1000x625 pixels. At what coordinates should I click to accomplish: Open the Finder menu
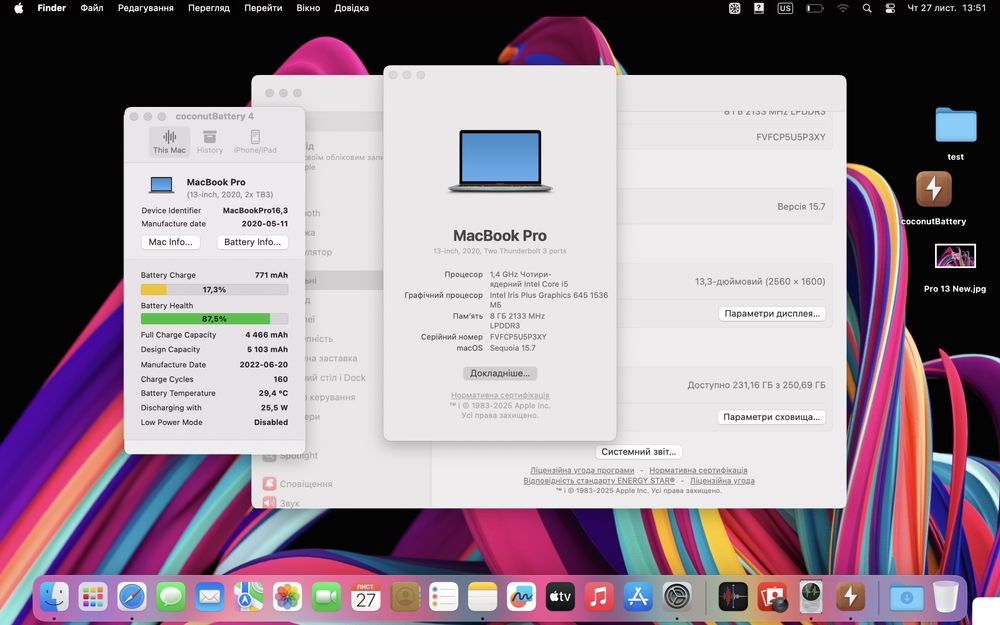point(52,8)
